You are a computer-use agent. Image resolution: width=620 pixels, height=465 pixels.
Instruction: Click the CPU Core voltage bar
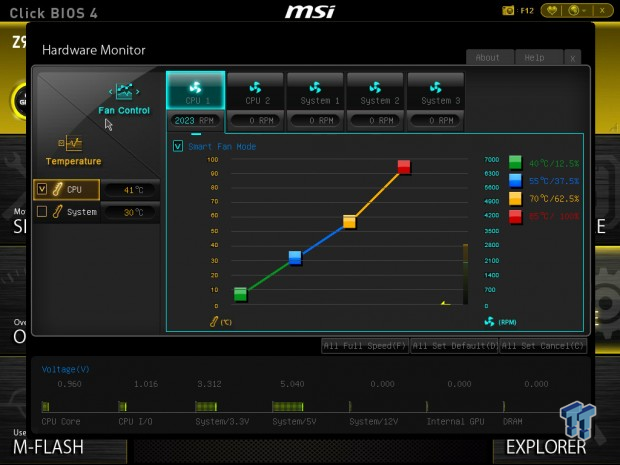pyautogui.click(x=45, y=406)
